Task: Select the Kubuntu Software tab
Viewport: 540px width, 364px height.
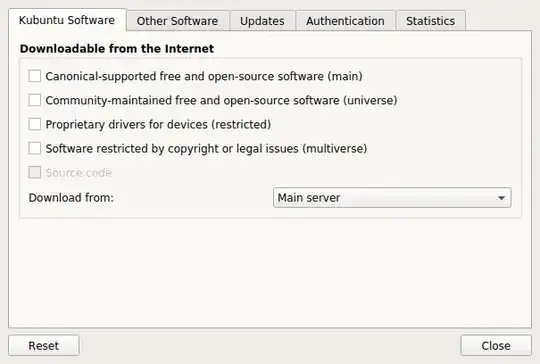Action: 67,20
